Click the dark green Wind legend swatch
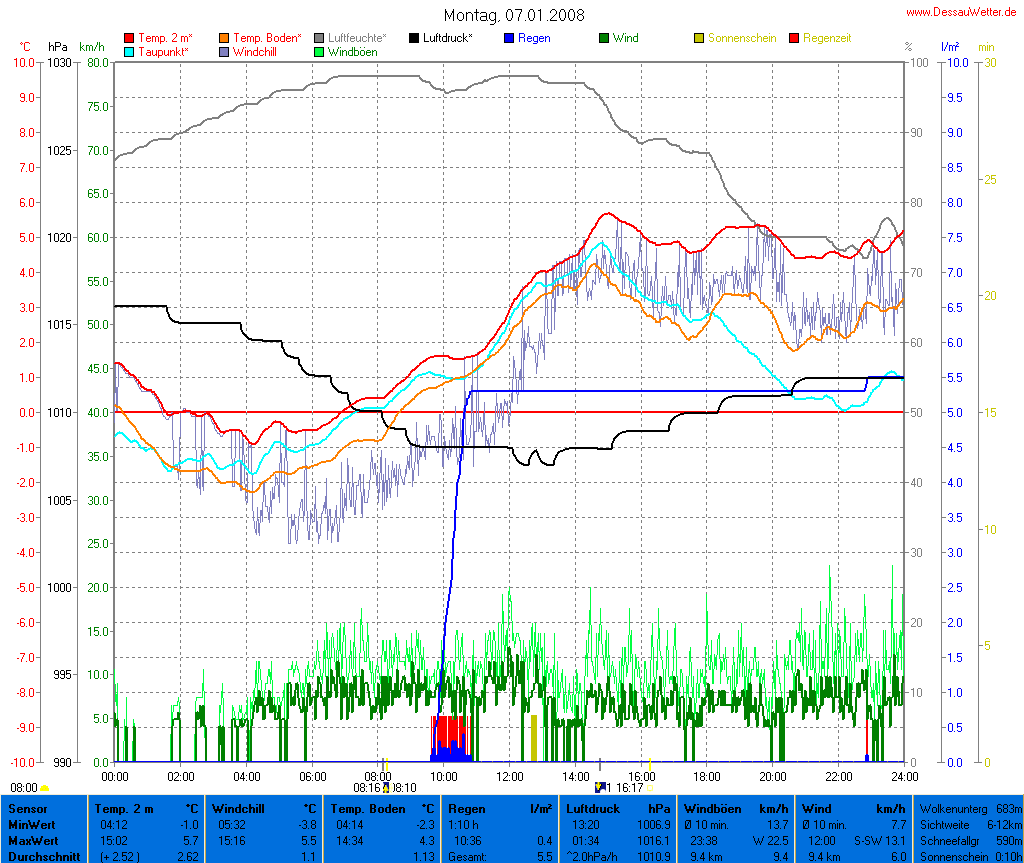The width and height of the screenshot is (1024, 863). coord(604,38)
